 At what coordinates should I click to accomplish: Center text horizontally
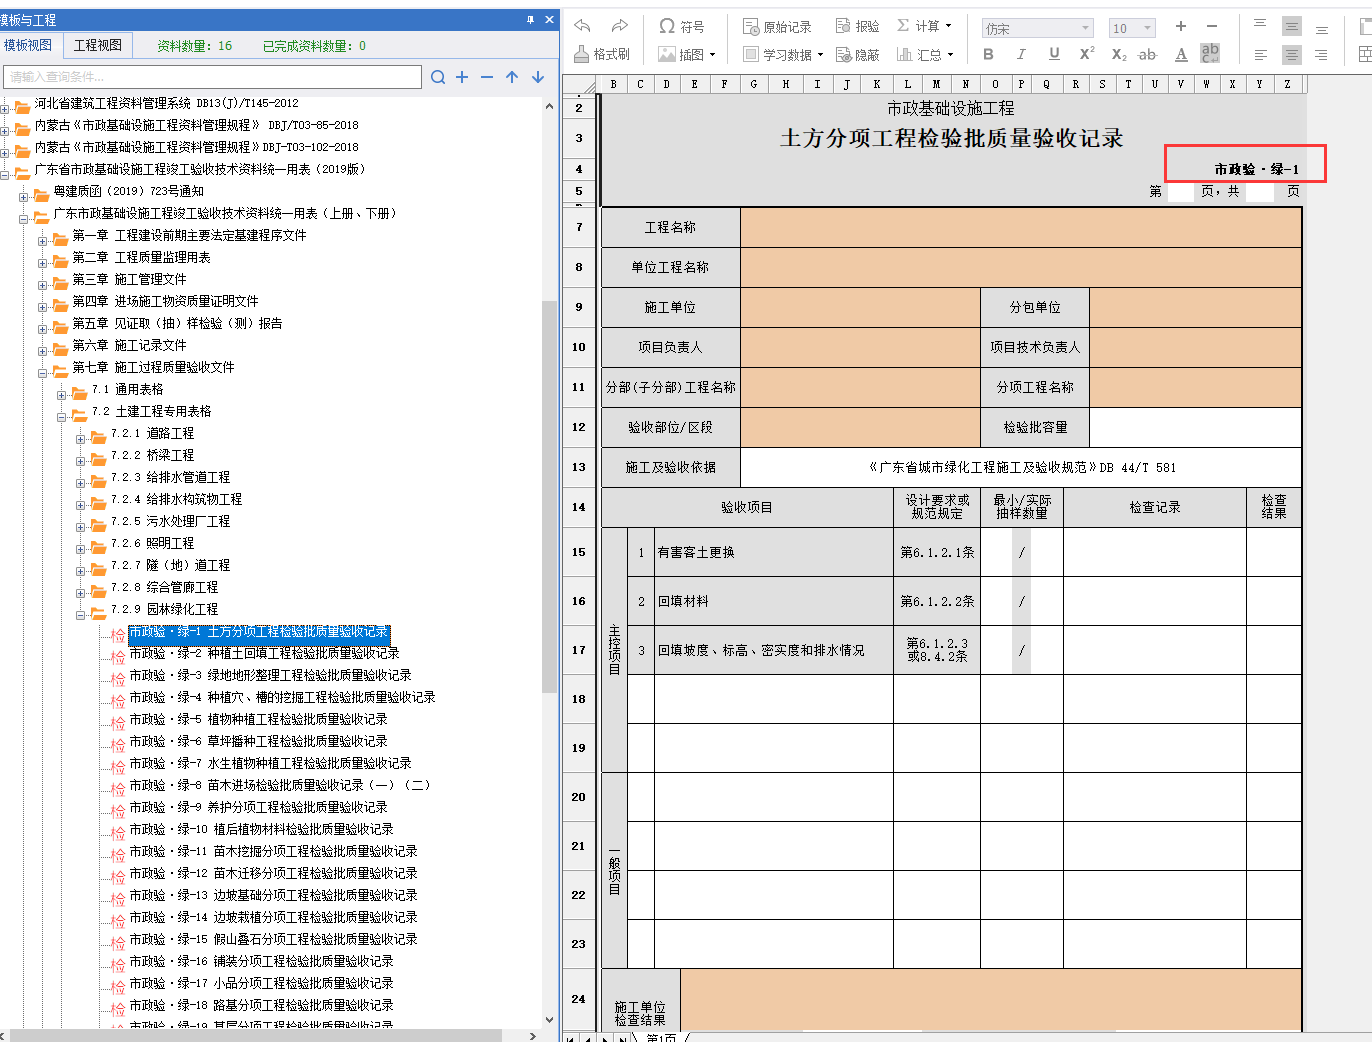click(x=1292, y=54)
